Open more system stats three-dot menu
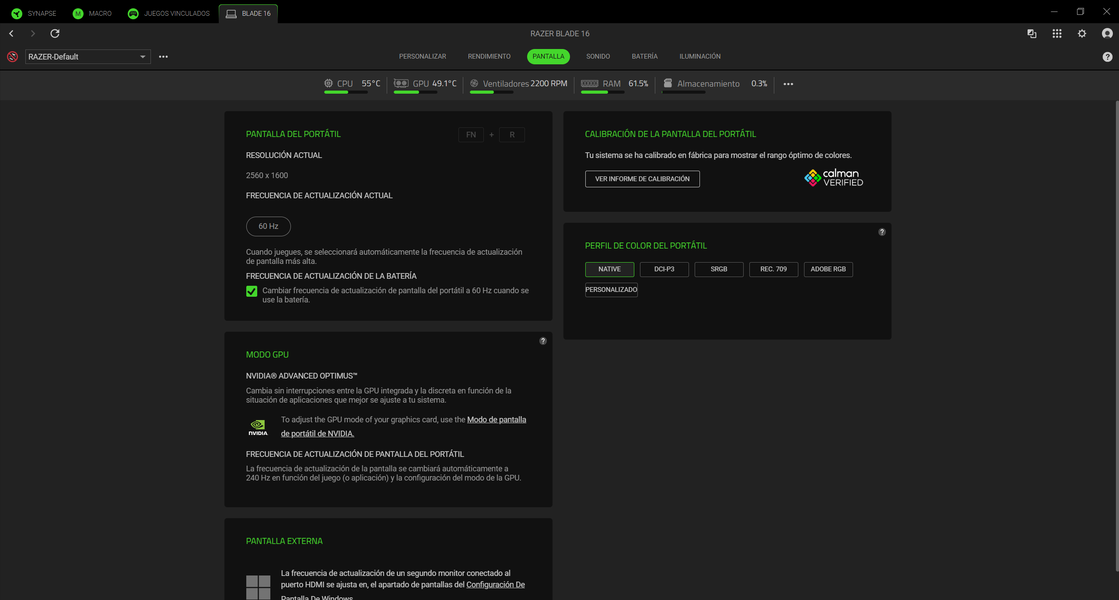1119x600 pixels. [789, 84]
